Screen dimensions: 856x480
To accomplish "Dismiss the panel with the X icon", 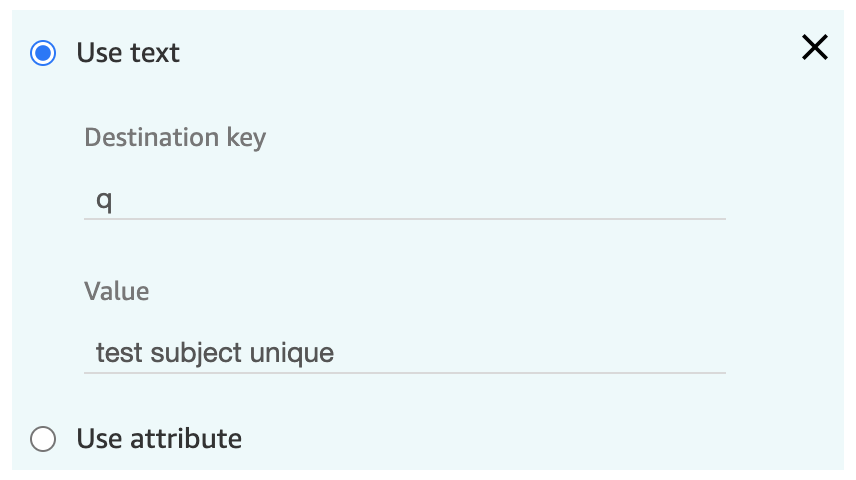I will [815, 48].
